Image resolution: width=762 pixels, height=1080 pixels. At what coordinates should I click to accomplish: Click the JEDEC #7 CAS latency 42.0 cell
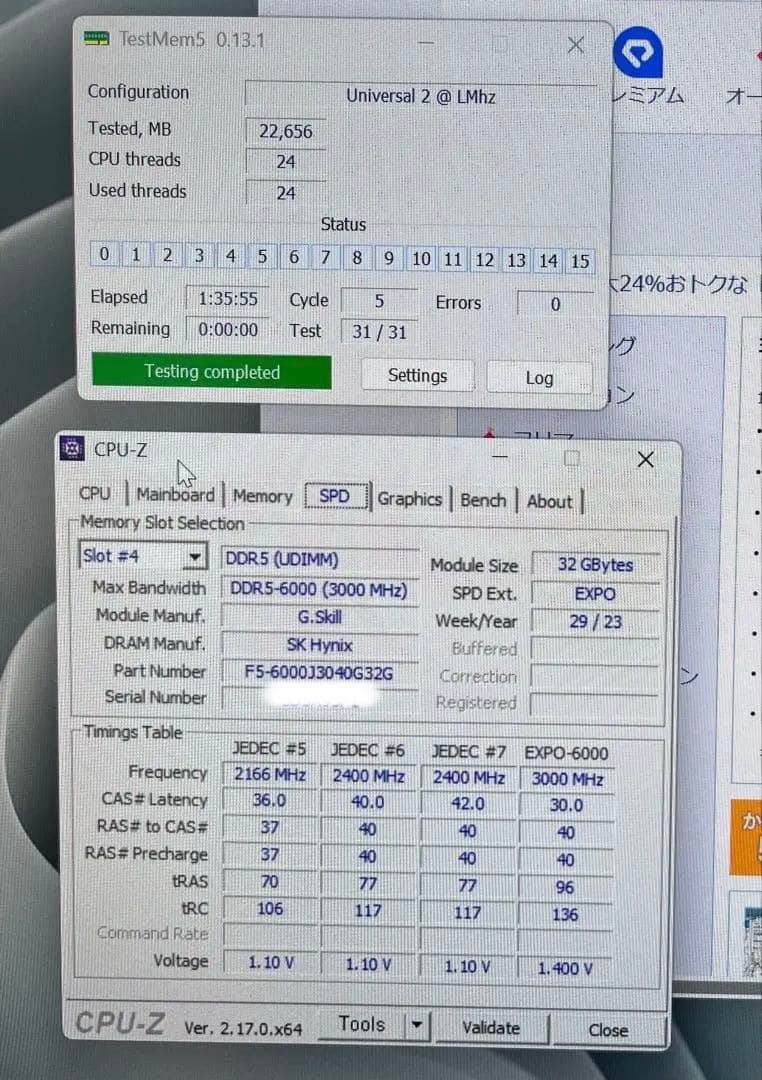468,804
